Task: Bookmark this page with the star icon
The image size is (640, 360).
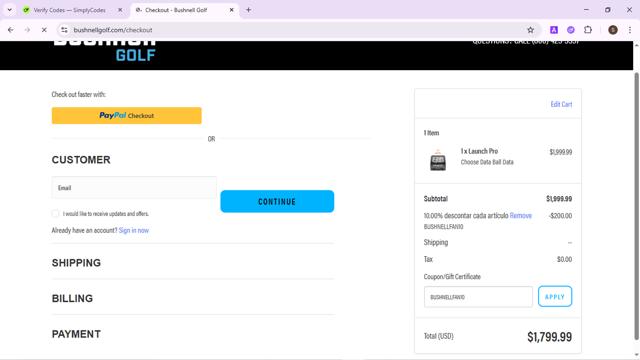Action: point(530,30)
